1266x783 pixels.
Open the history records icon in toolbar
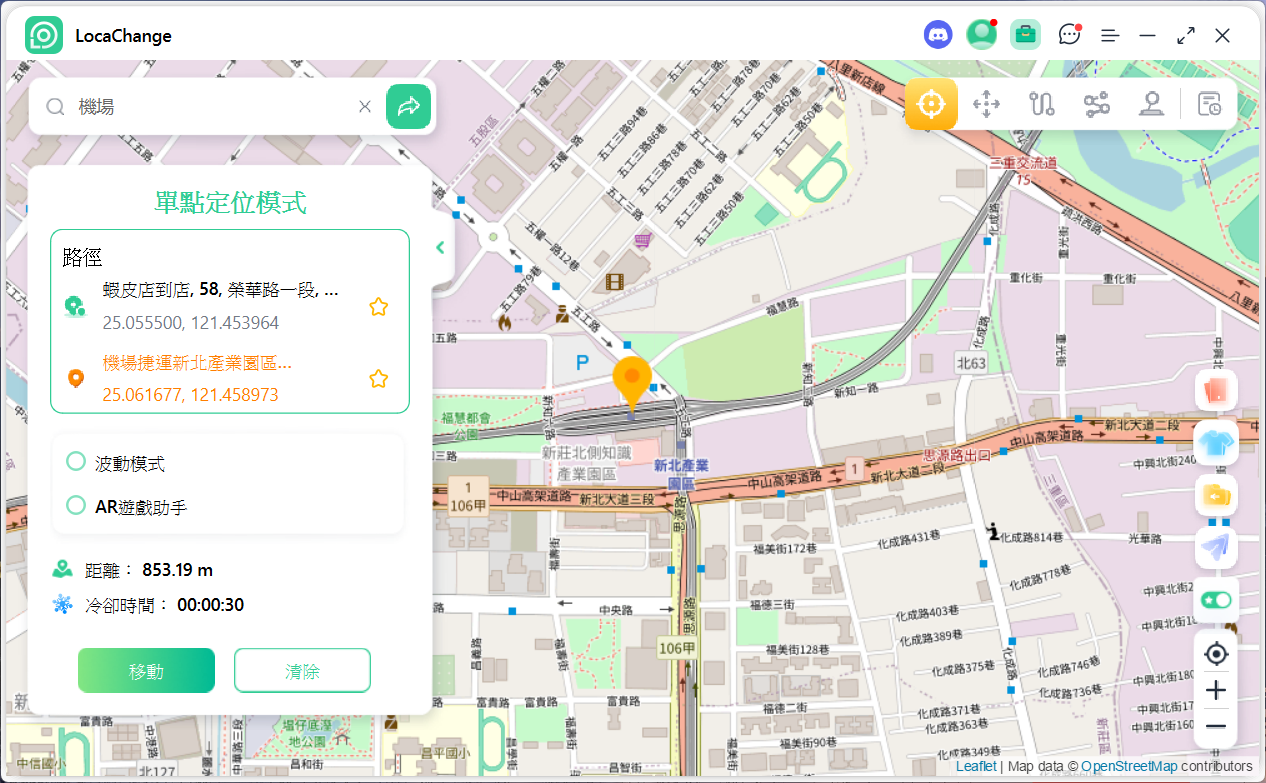click(1209, 104)
